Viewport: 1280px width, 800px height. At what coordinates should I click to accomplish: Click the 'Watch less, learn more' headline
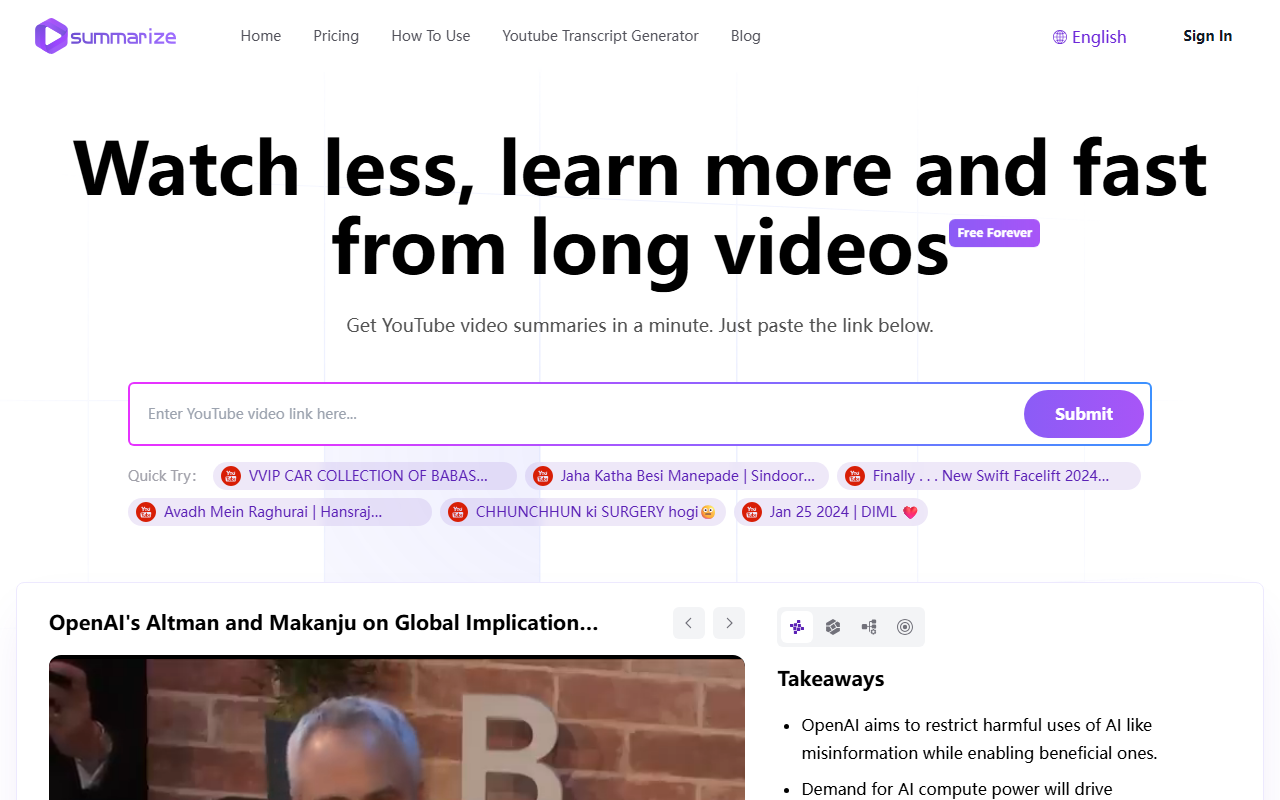(640, 207)
